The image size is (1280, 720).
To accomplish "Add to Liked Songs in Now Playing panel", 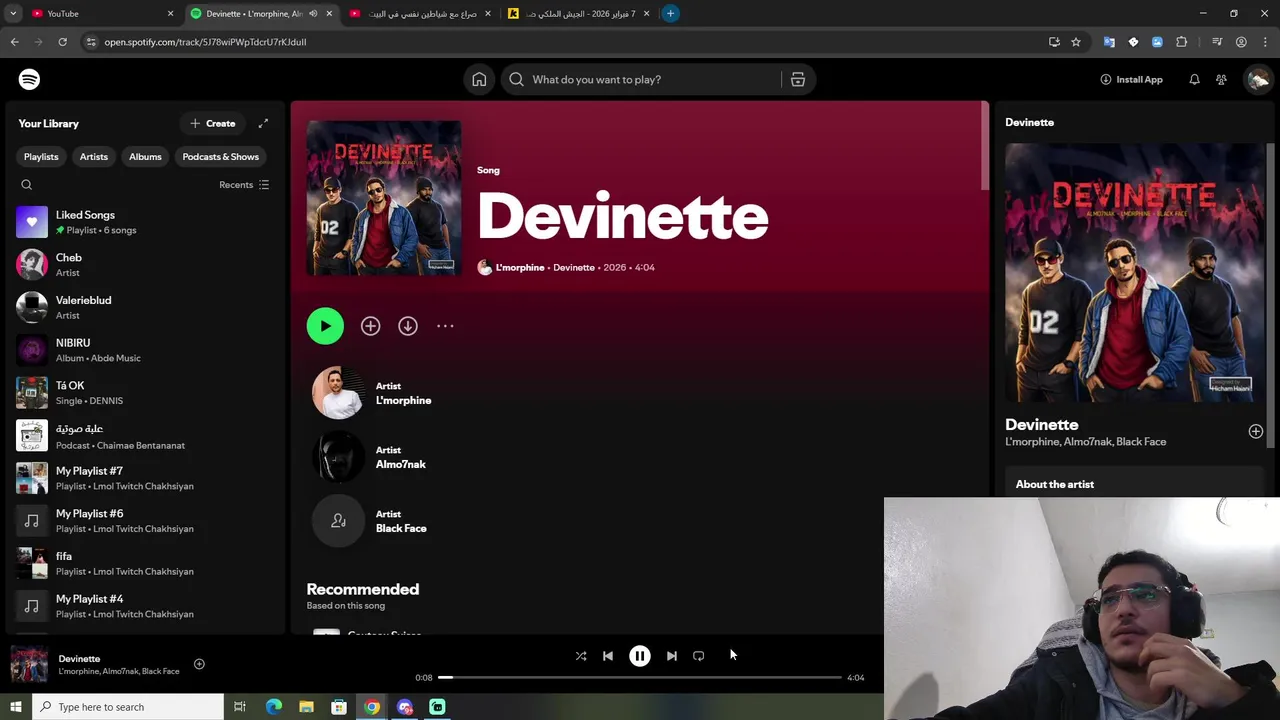I will 1255,431.
